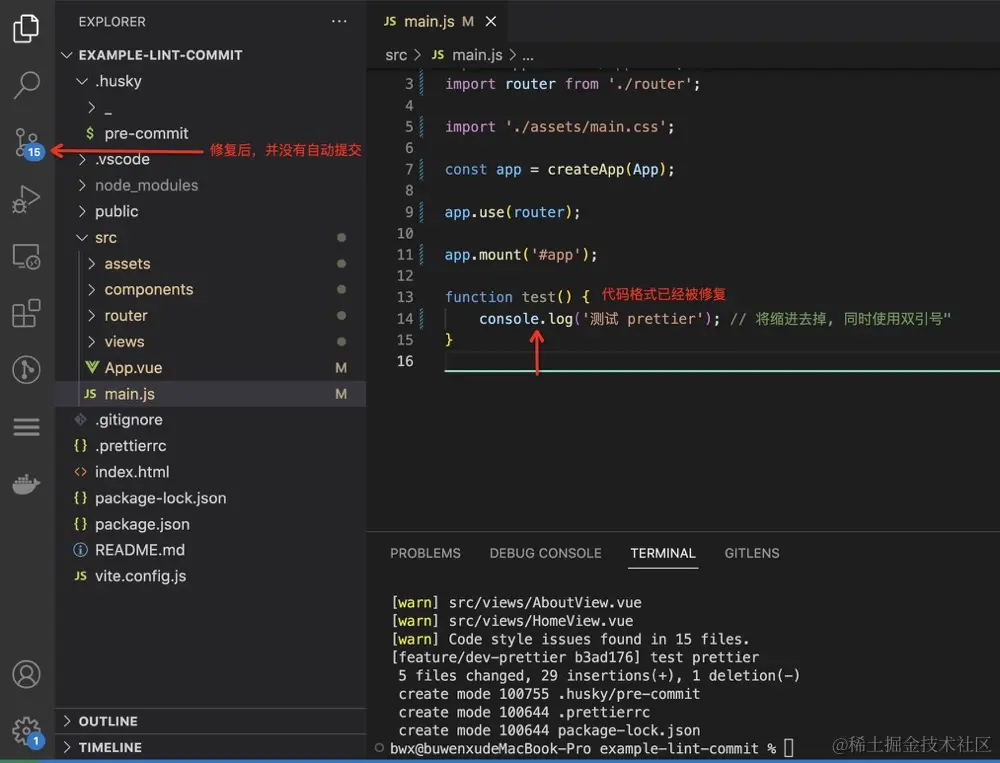The image size is (1000, 763).
Task: Open App.vue in the explorer
Action: pyautogui.click(x=210, y=367)
